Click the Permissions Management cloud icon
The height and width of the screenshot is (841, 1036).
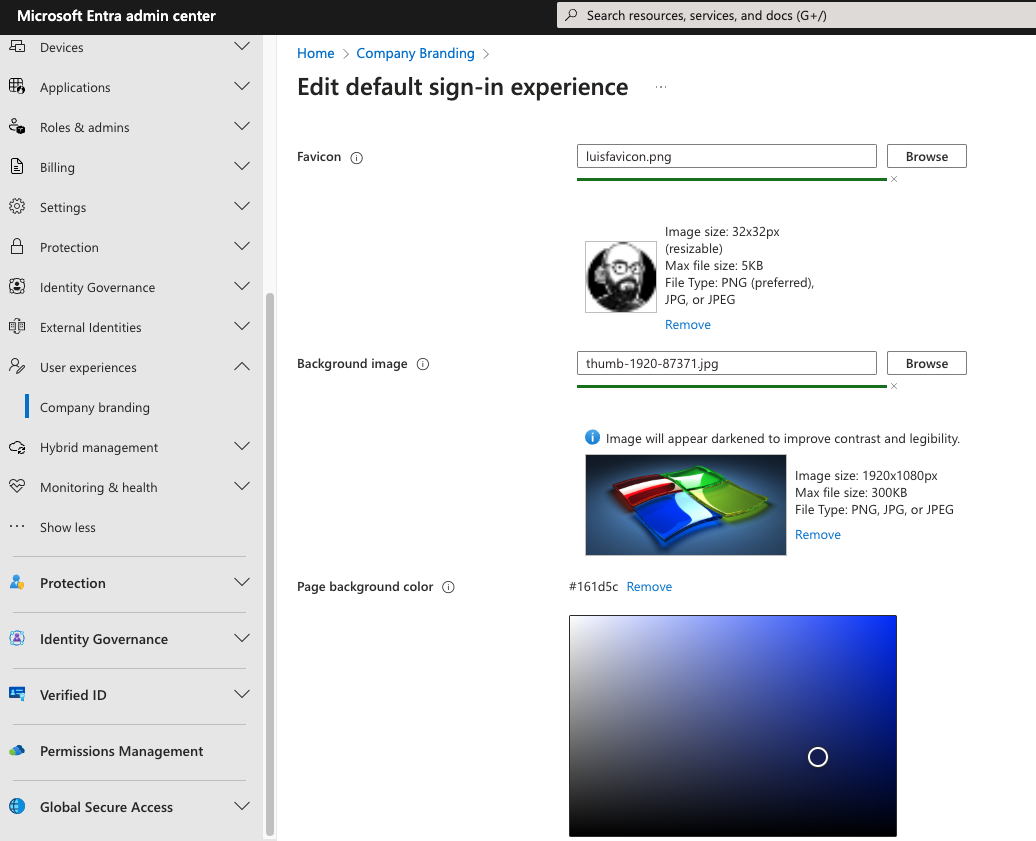tap(17, 751)
